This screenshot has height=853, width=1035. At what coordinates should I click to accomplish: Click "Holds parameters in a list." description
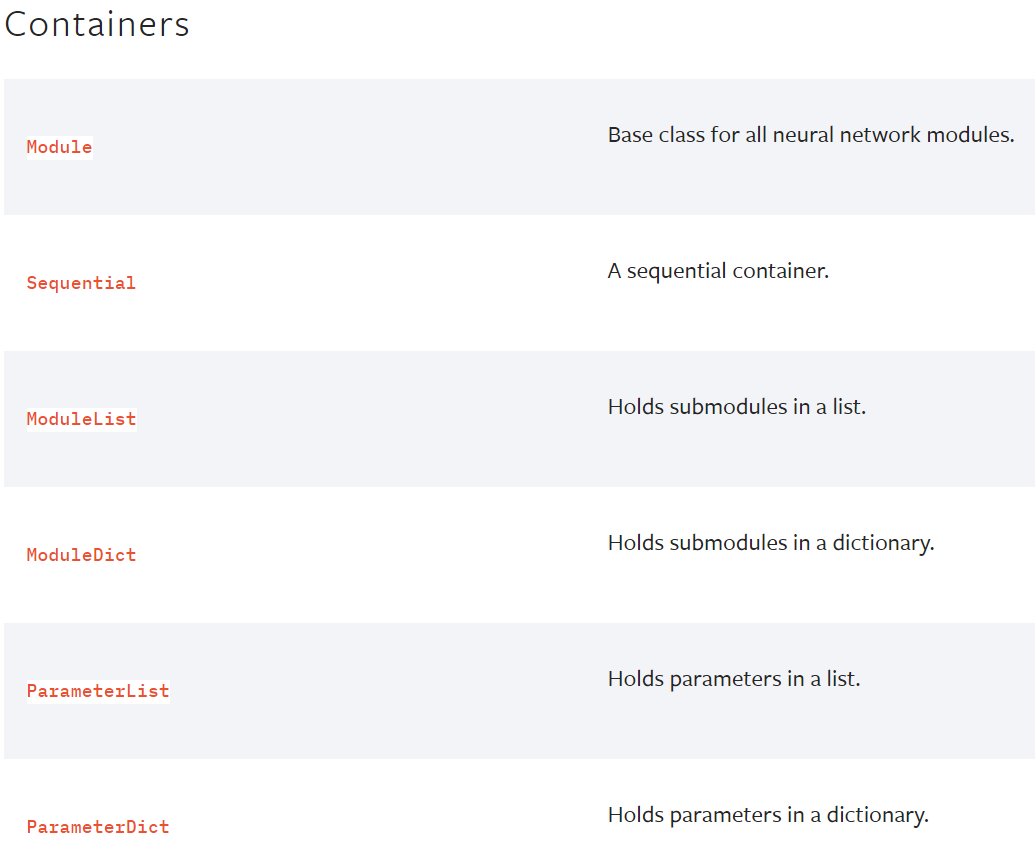(x=734, y=679)
